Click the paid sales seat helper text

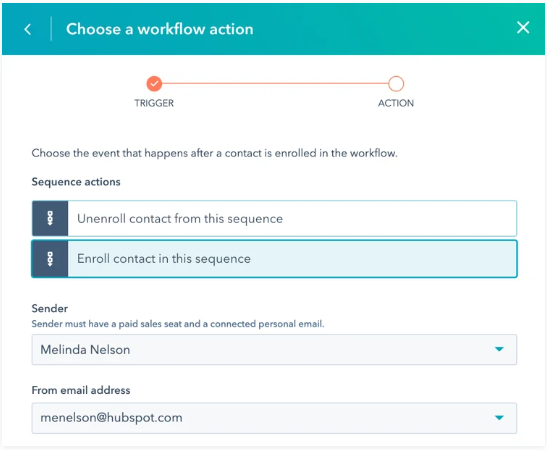(x=178, y=324)
